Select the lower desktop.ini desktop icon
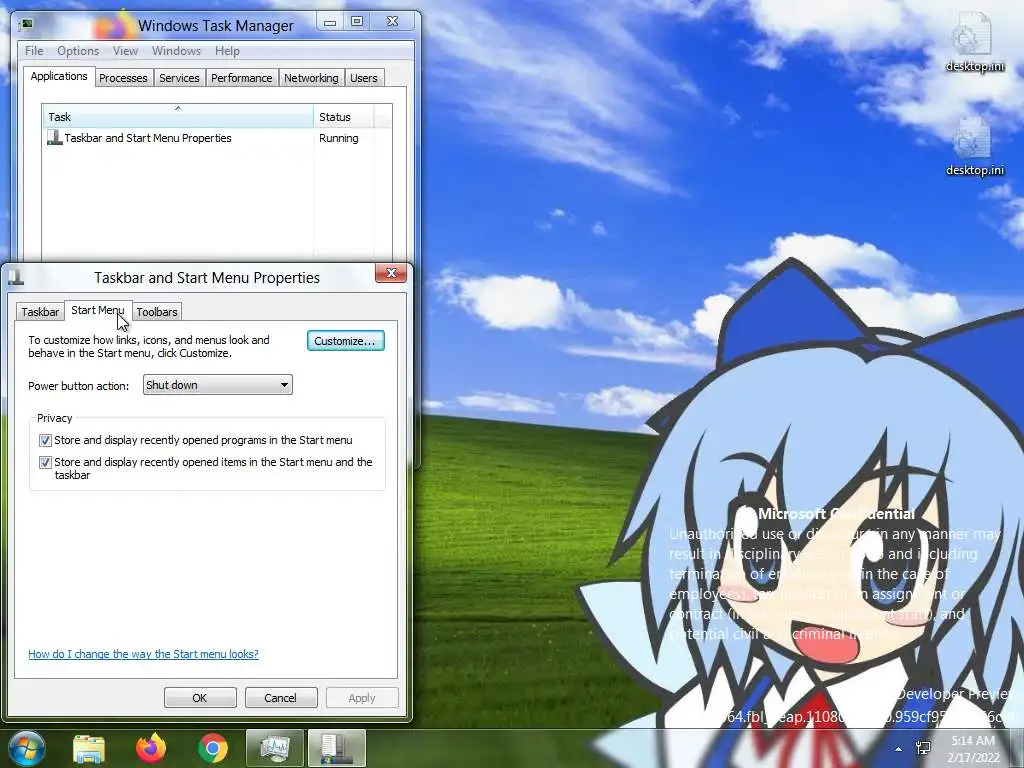 974,146
